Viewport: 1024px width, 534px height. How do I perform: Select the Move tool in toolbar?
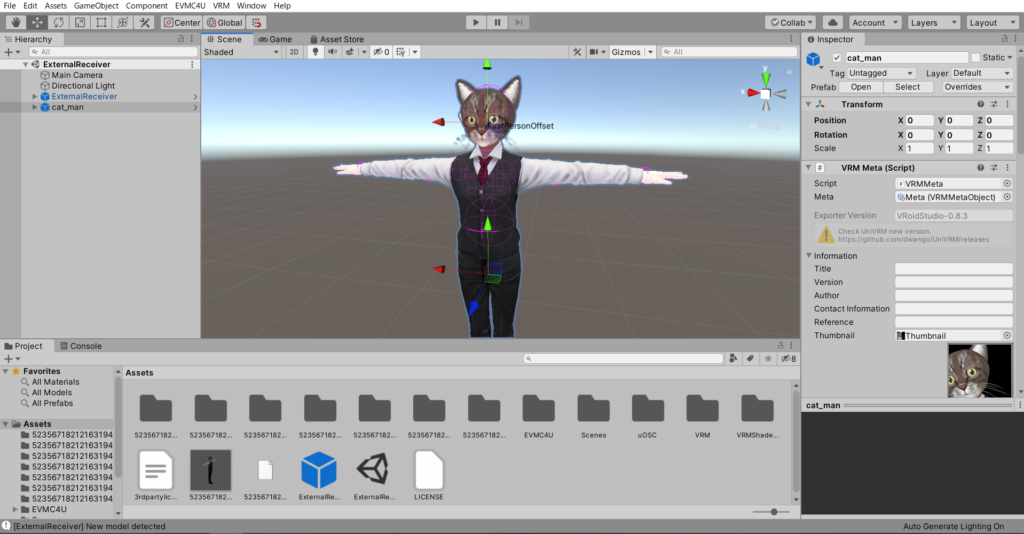[x=37, y=22]
